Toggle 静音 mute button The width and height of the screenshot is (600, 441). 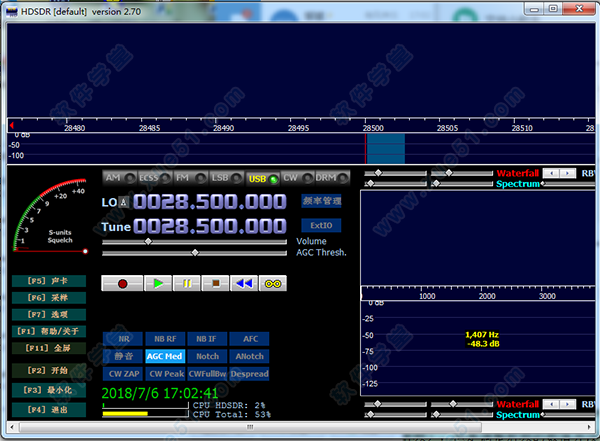(x=123, y=356)
